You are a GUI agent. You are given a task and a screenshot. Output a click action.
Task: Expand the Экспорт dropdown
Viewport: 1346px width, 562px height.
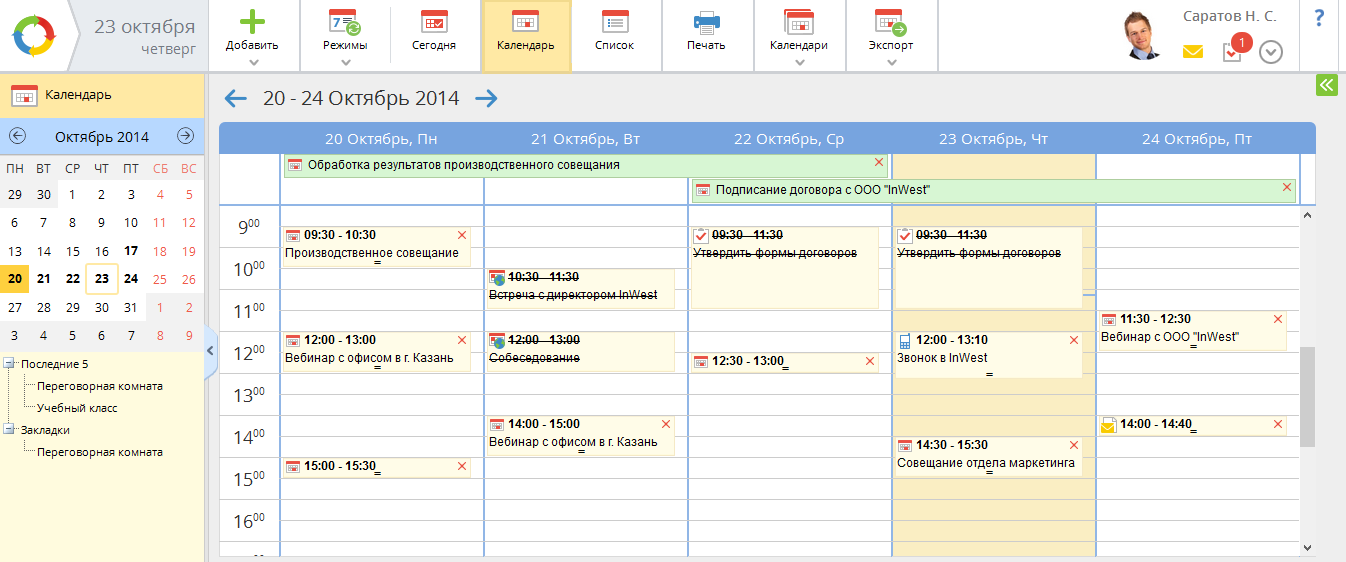coord(891,62)
